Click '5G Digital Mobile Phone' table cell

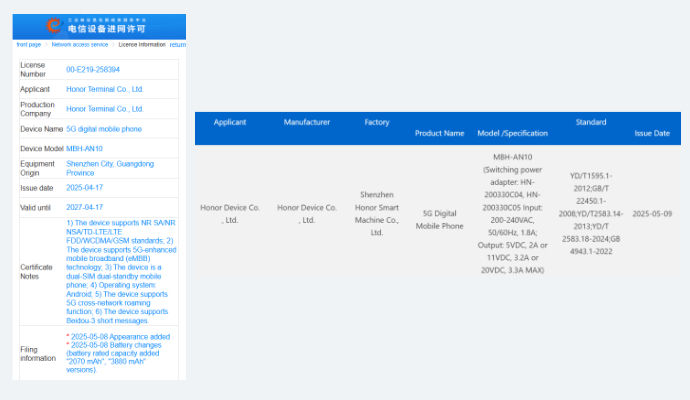pyautogui.click(x=440, y=220)
